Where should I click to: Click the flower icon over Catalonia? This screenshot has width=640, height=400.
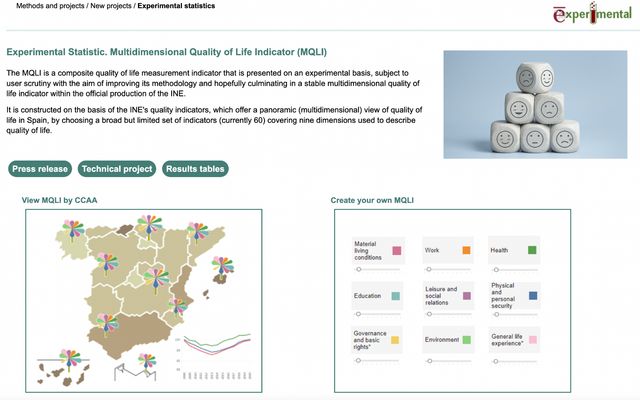click(198, 233)
